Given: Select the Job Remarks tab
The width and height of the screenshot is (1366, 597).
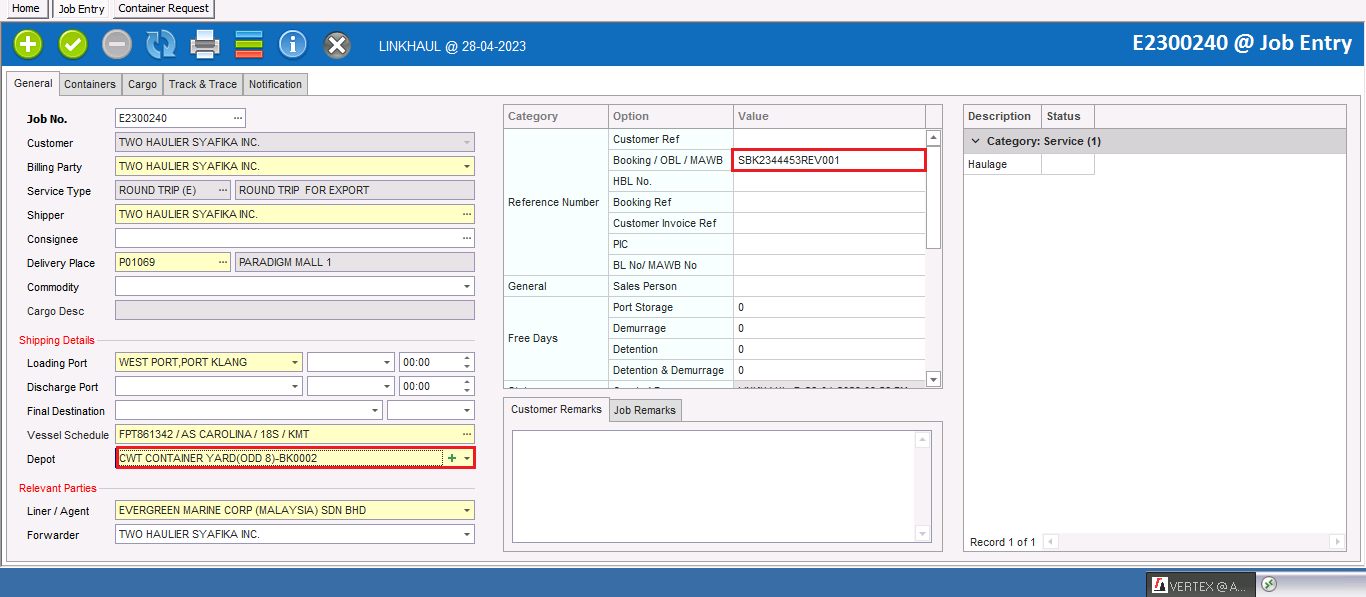Looking at the screenshot, I should click(645, 410).
